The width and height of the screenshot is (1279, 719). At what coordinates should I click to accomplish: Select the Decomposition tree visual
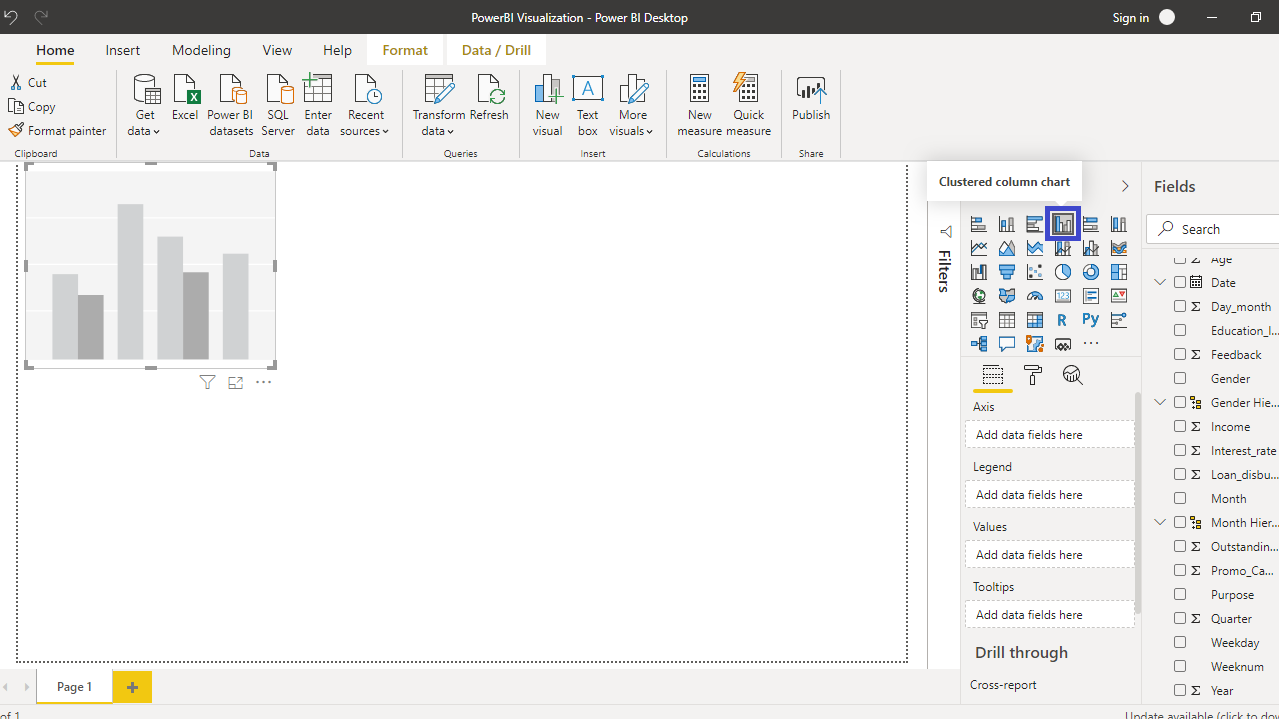click(979, 344)
